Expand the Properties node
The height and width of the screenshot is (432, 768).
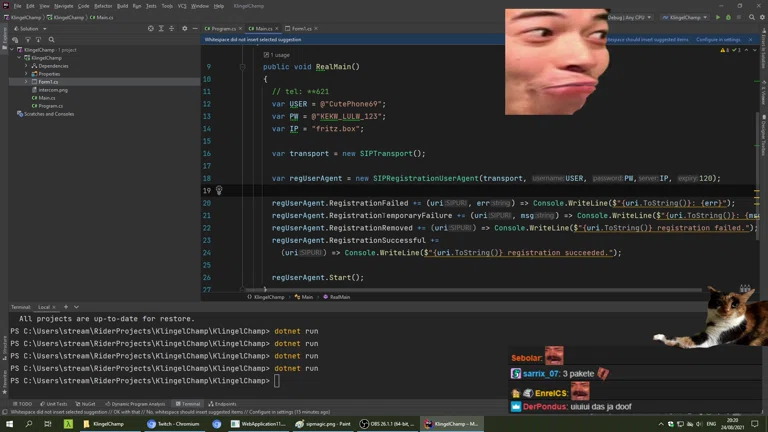26,74
